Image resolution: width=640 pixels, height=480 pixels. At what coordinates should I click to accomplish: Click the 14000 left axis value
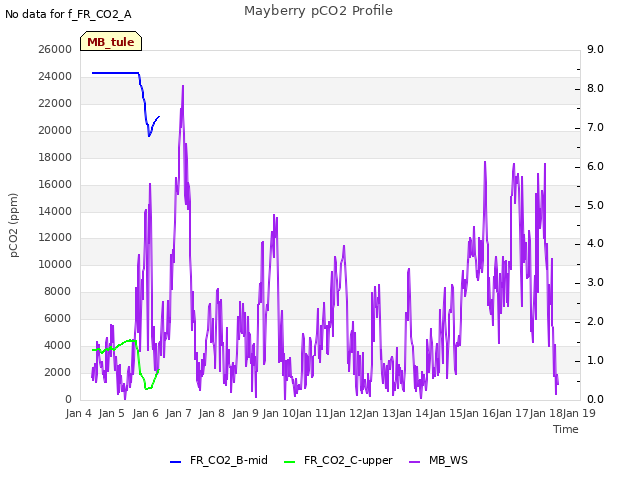pos(55,211)
